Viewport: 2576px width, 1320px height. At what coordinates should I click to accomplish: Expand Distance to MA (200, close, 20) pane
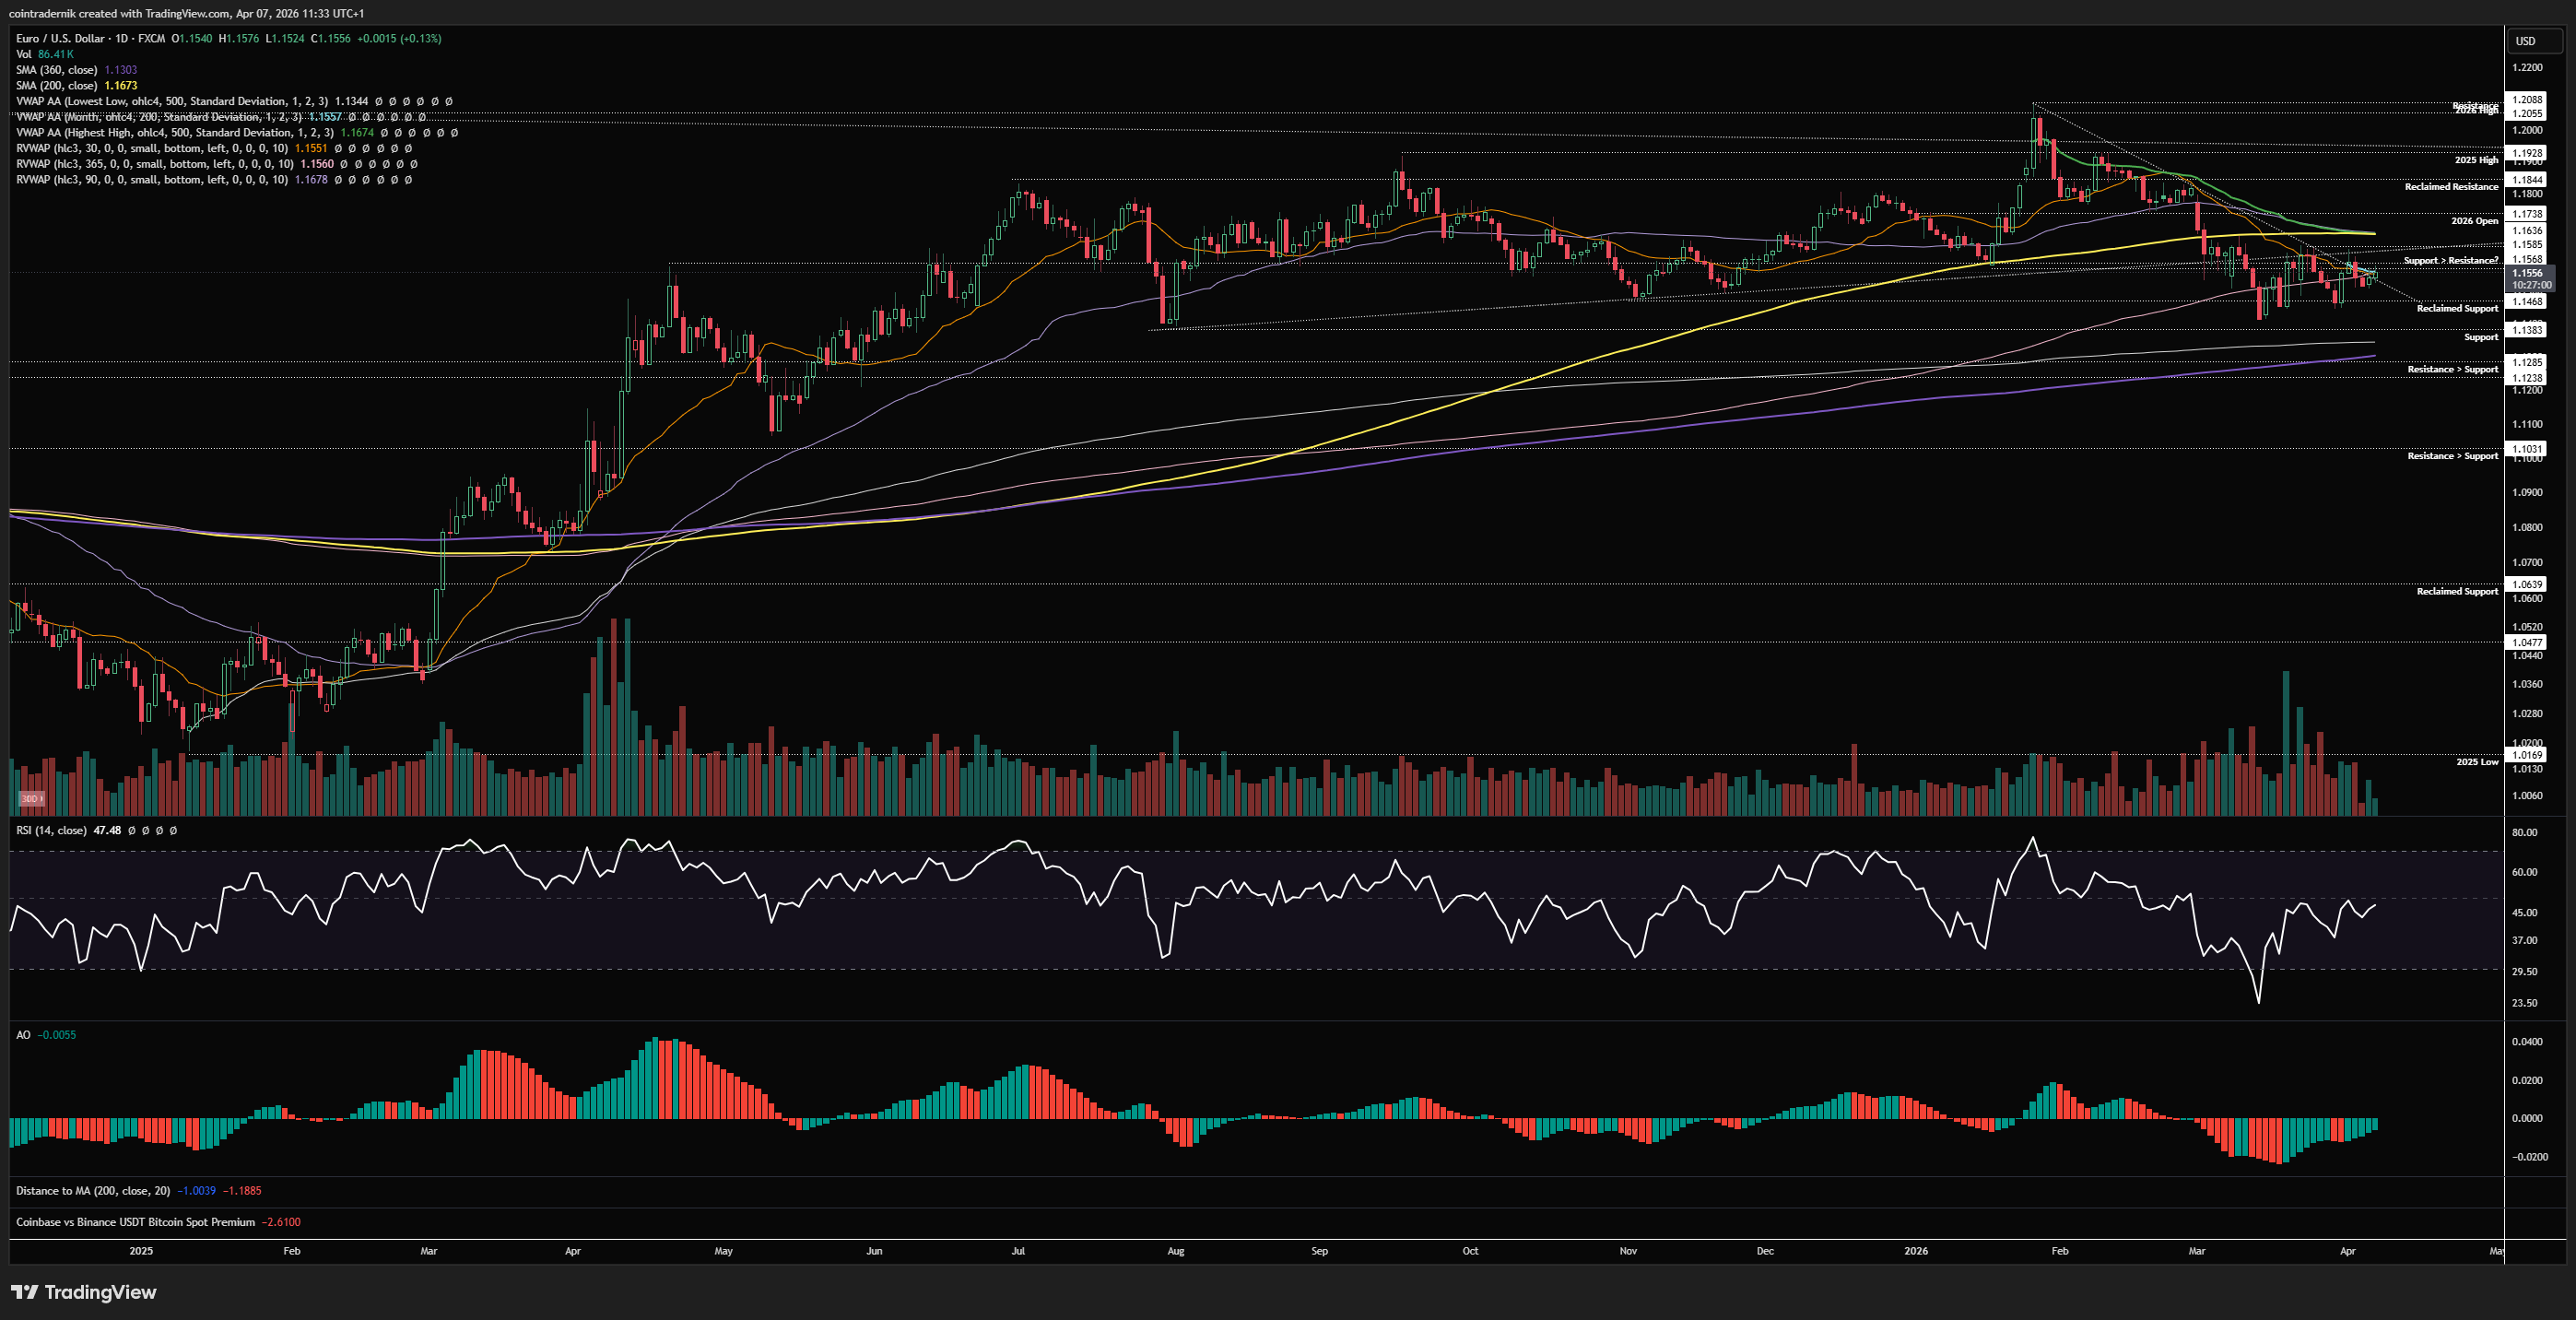pos(92,1190)
